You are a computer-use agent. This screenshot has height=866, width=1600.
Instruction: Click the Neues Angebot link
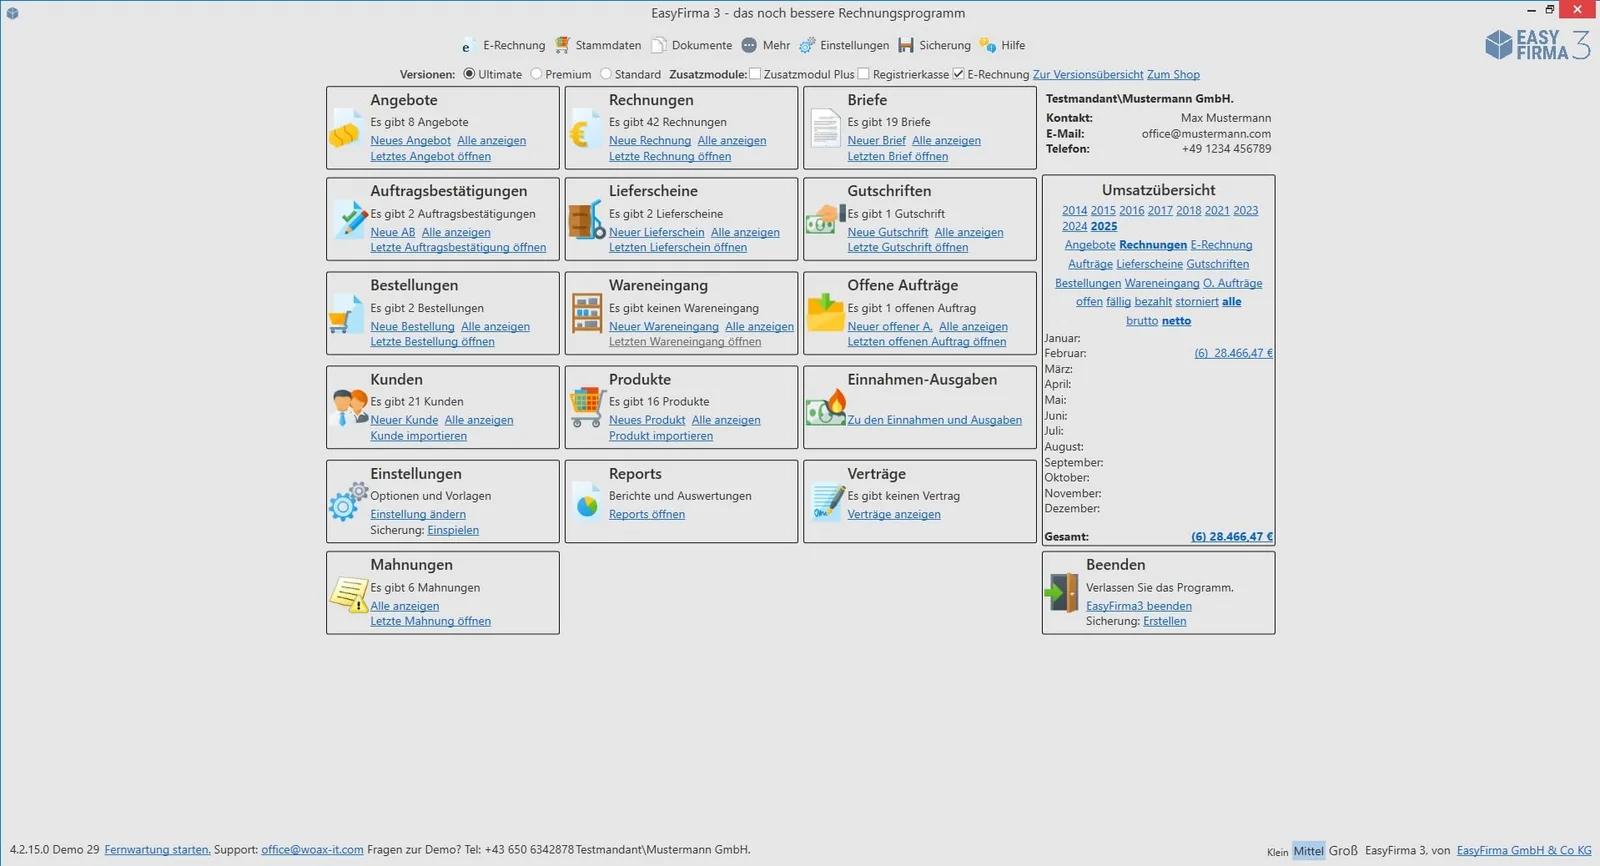click(411, 141)
